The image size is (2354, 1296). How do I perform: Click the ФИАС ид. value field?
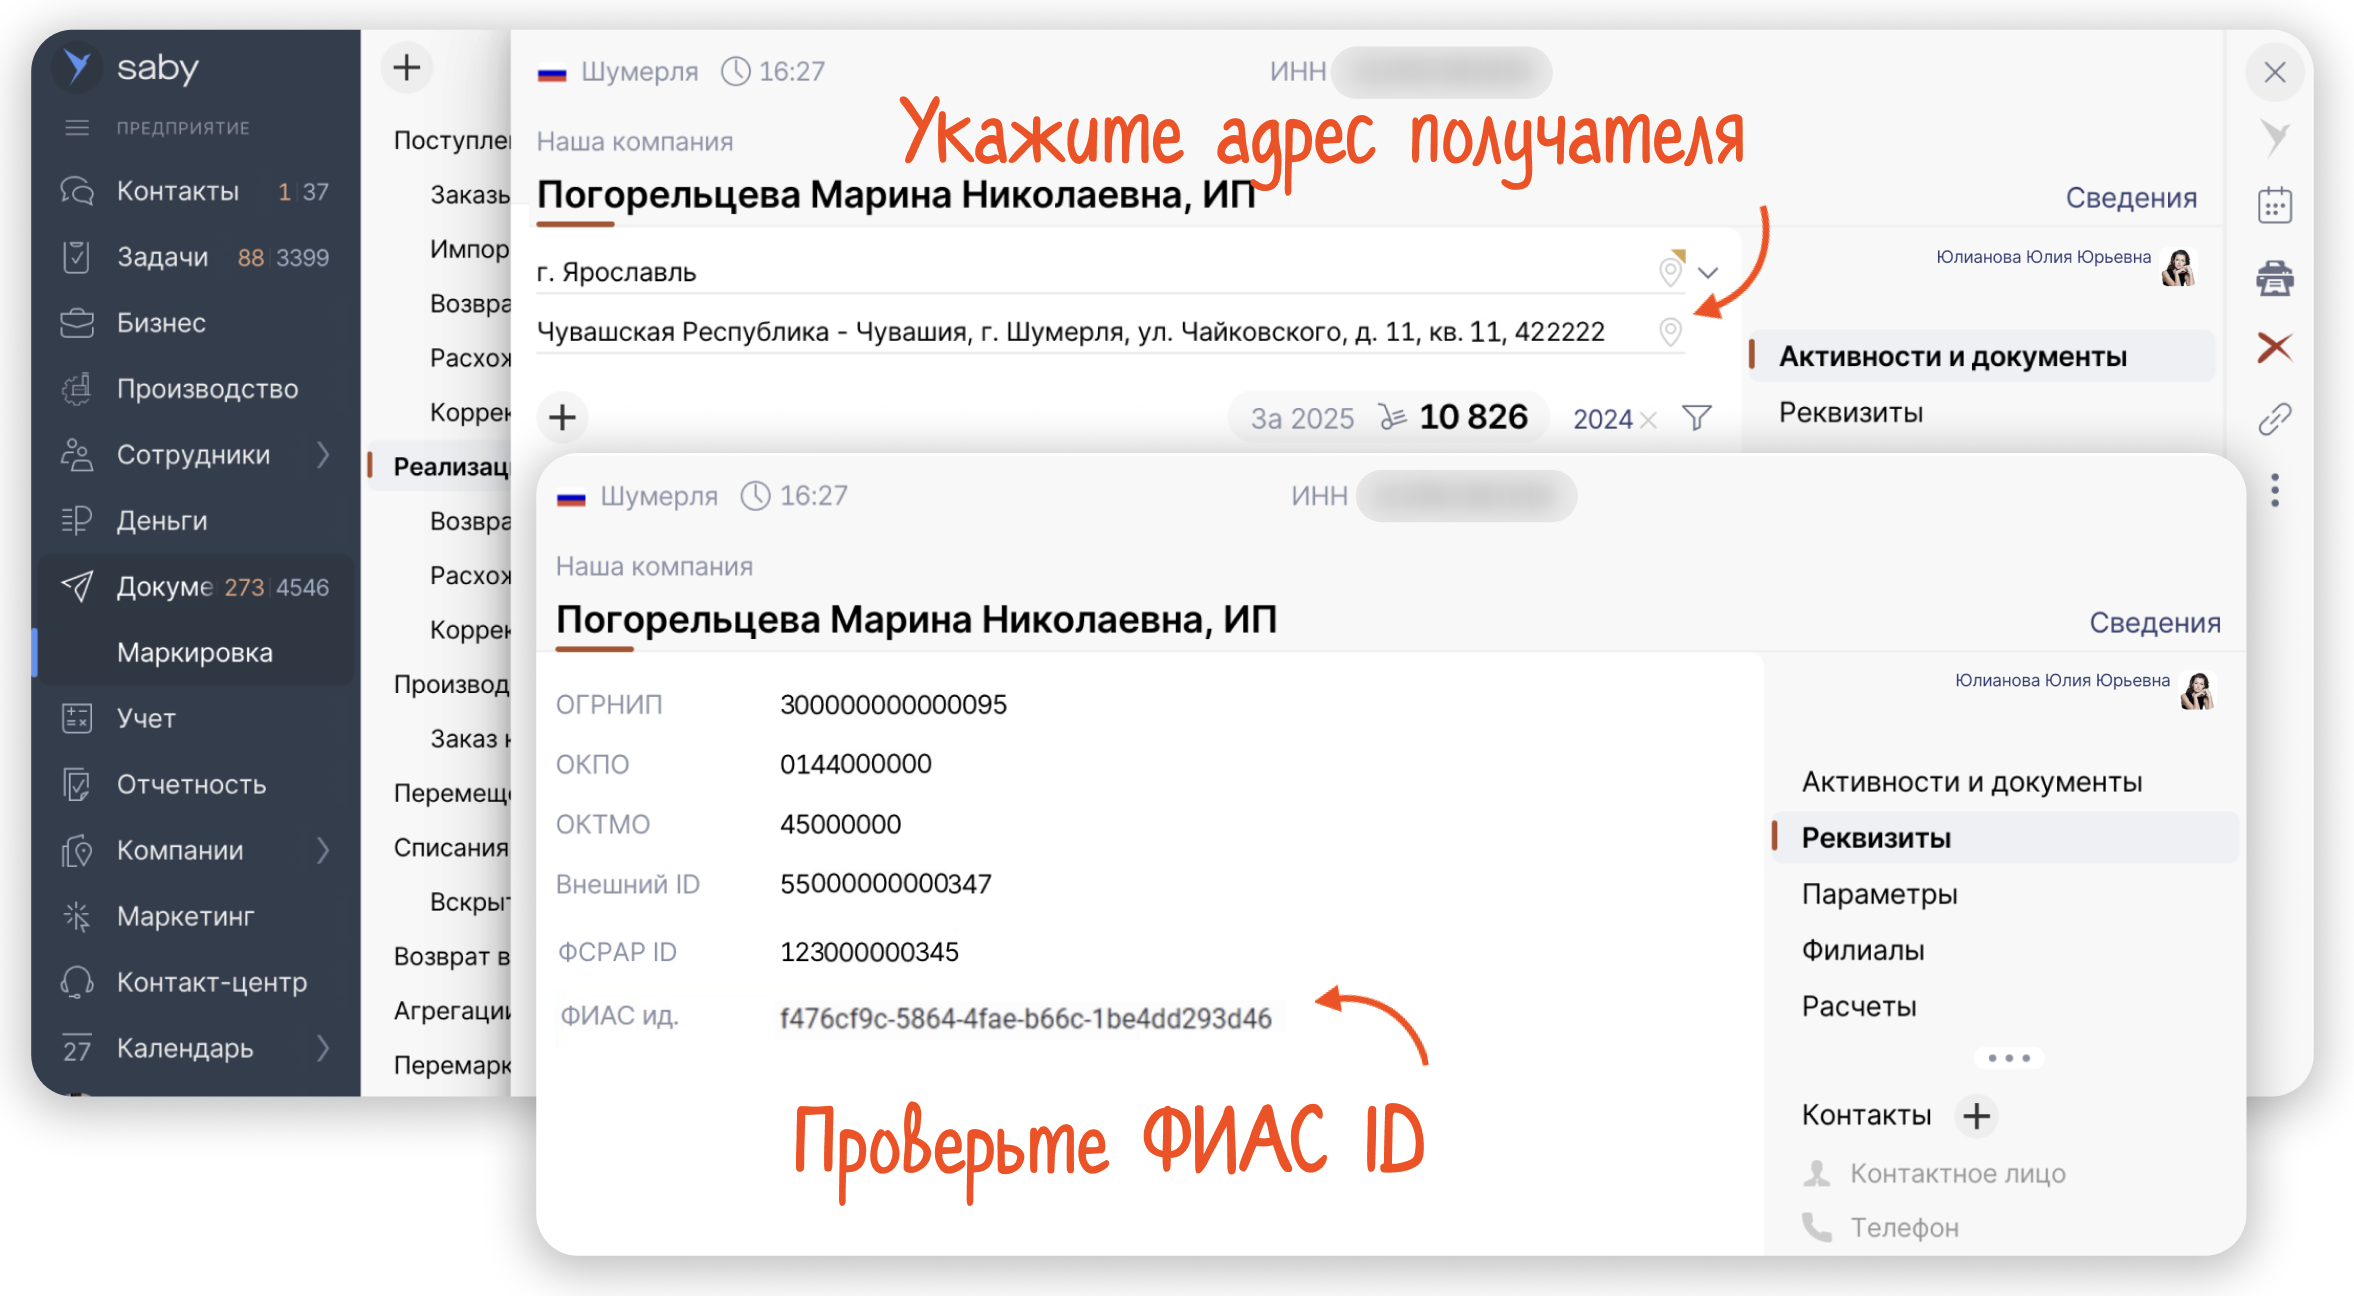pyautogui.click(x=1025, y=1018)
